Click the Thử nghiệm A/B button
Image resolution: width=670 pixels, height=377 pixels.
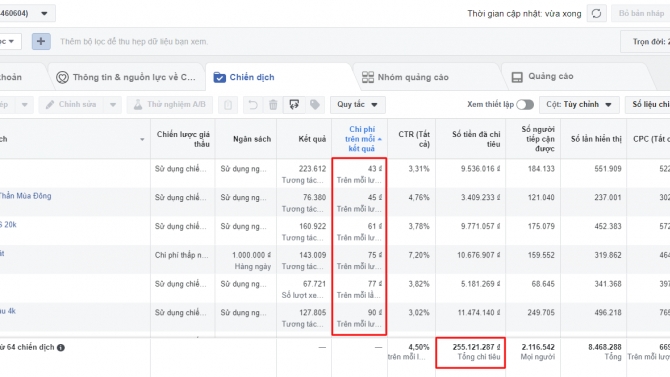coord(170,105)
